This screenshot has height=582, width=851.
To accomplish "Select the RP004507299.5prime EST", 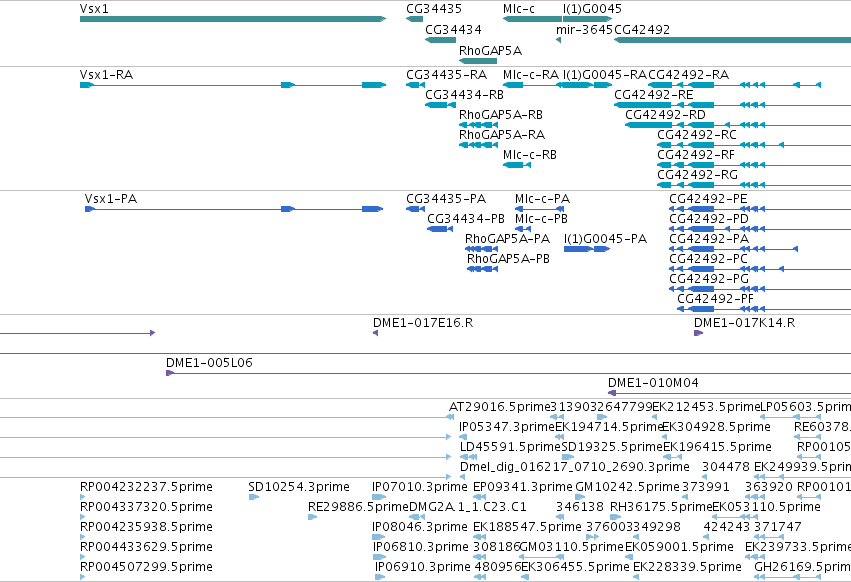I will click(82, 577).
